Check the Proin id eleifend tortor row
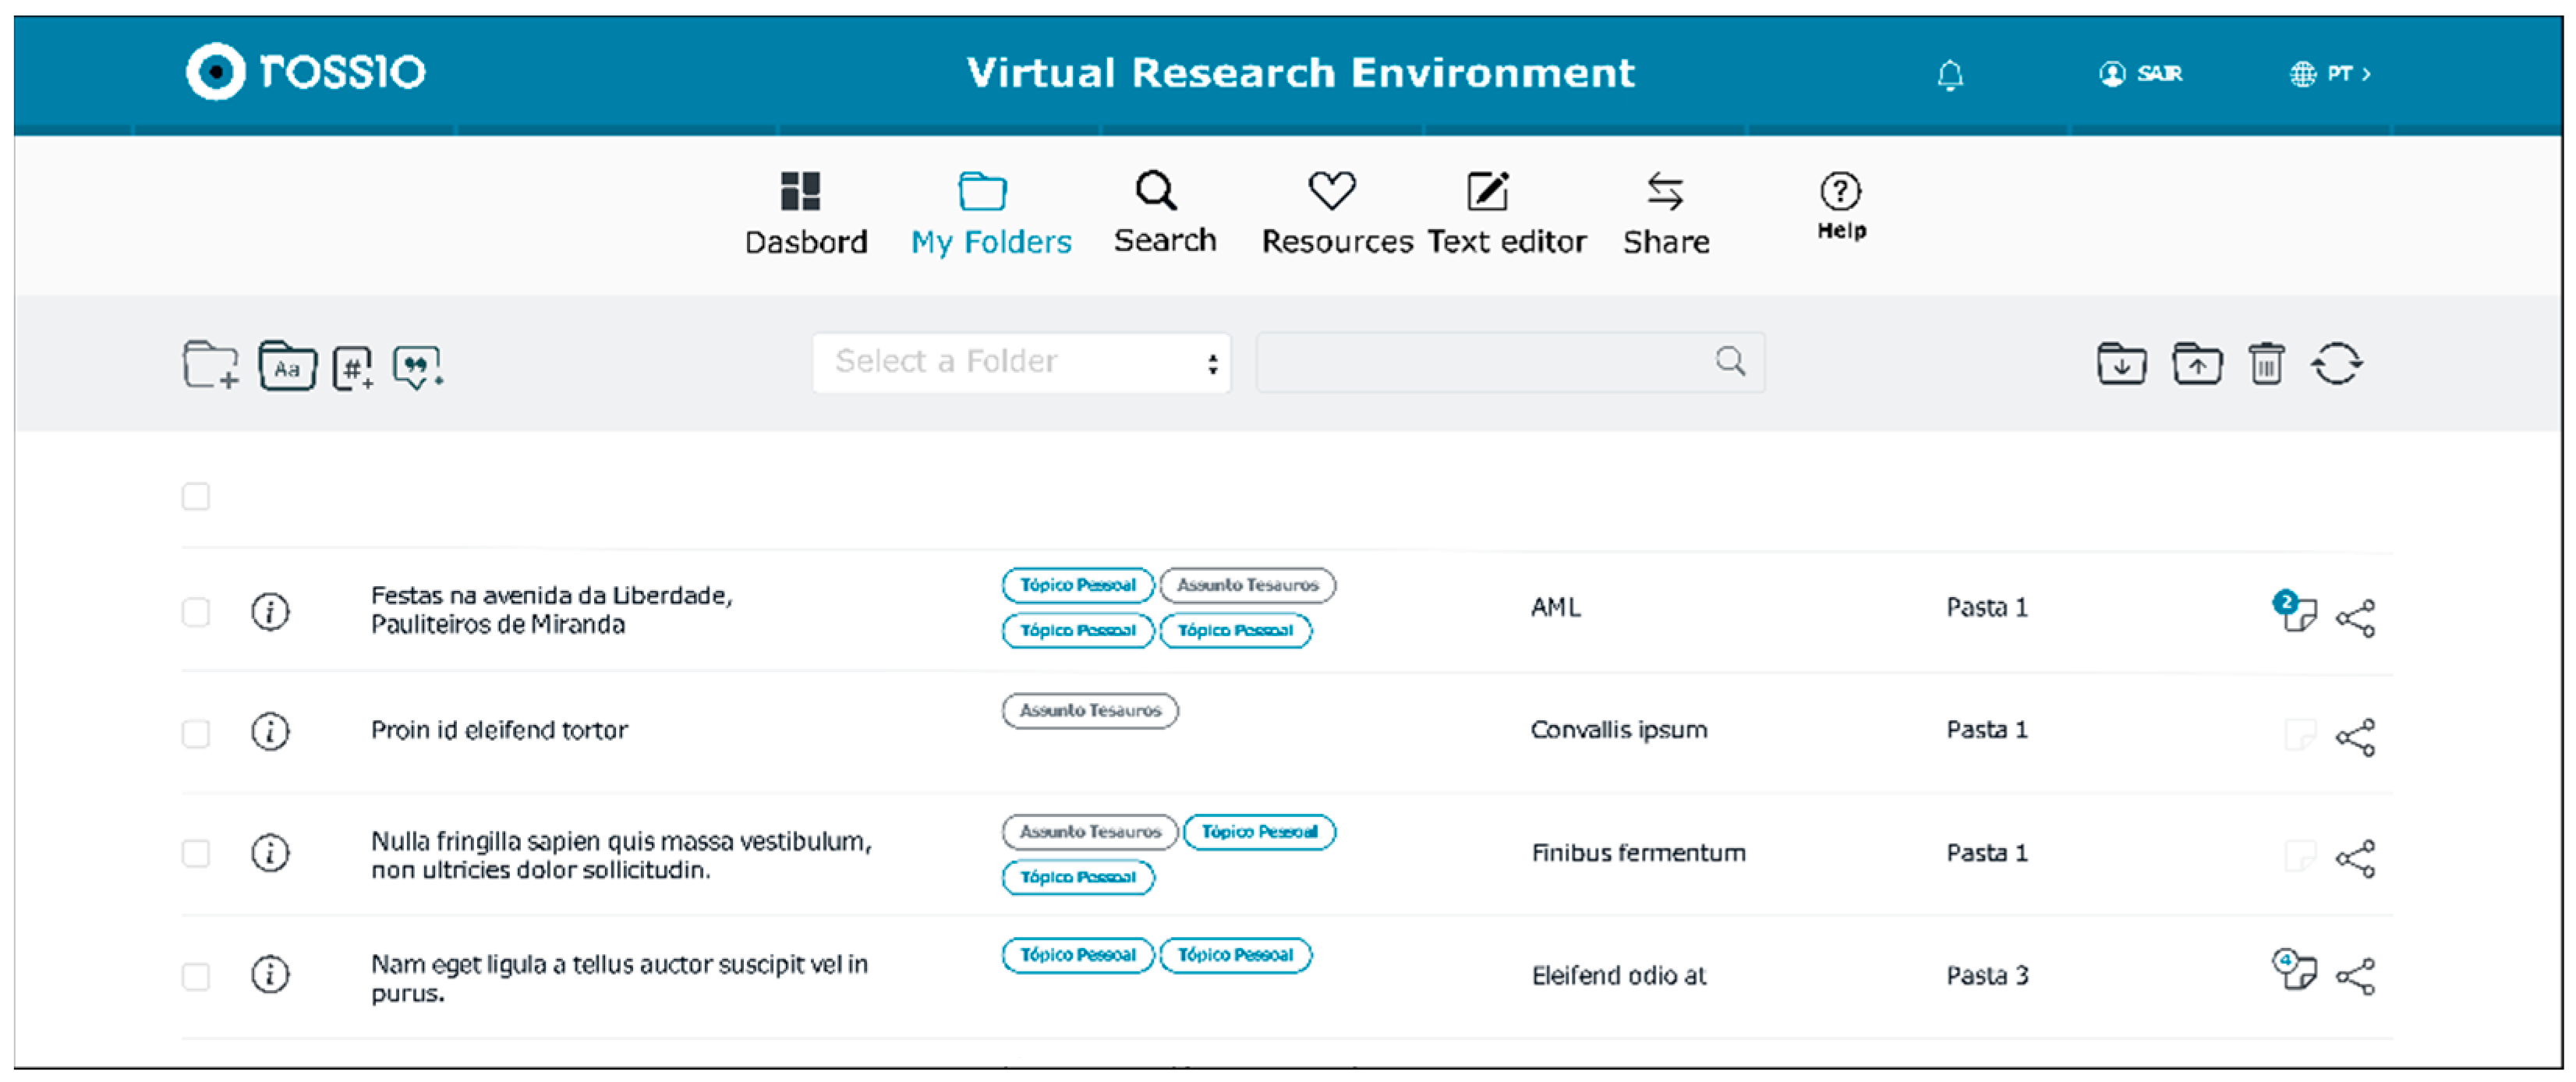The height and width of the screenshot is (1082, 2576). (x=196, y=733)
